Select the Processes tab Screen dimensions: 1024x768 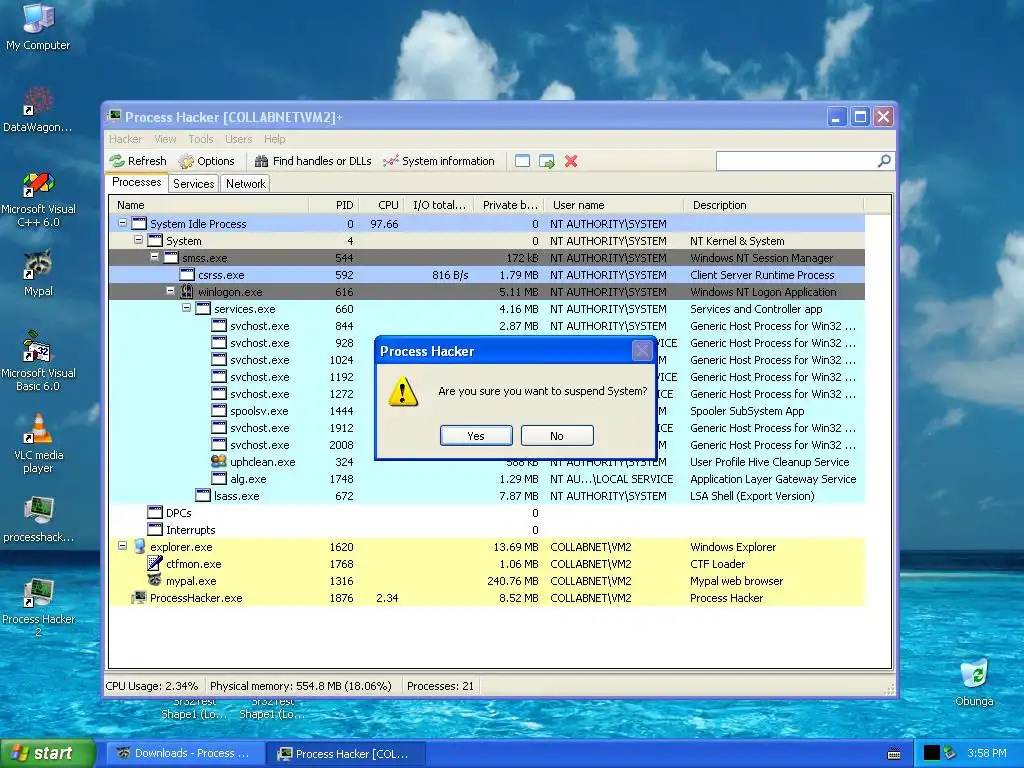pos(136,182)
